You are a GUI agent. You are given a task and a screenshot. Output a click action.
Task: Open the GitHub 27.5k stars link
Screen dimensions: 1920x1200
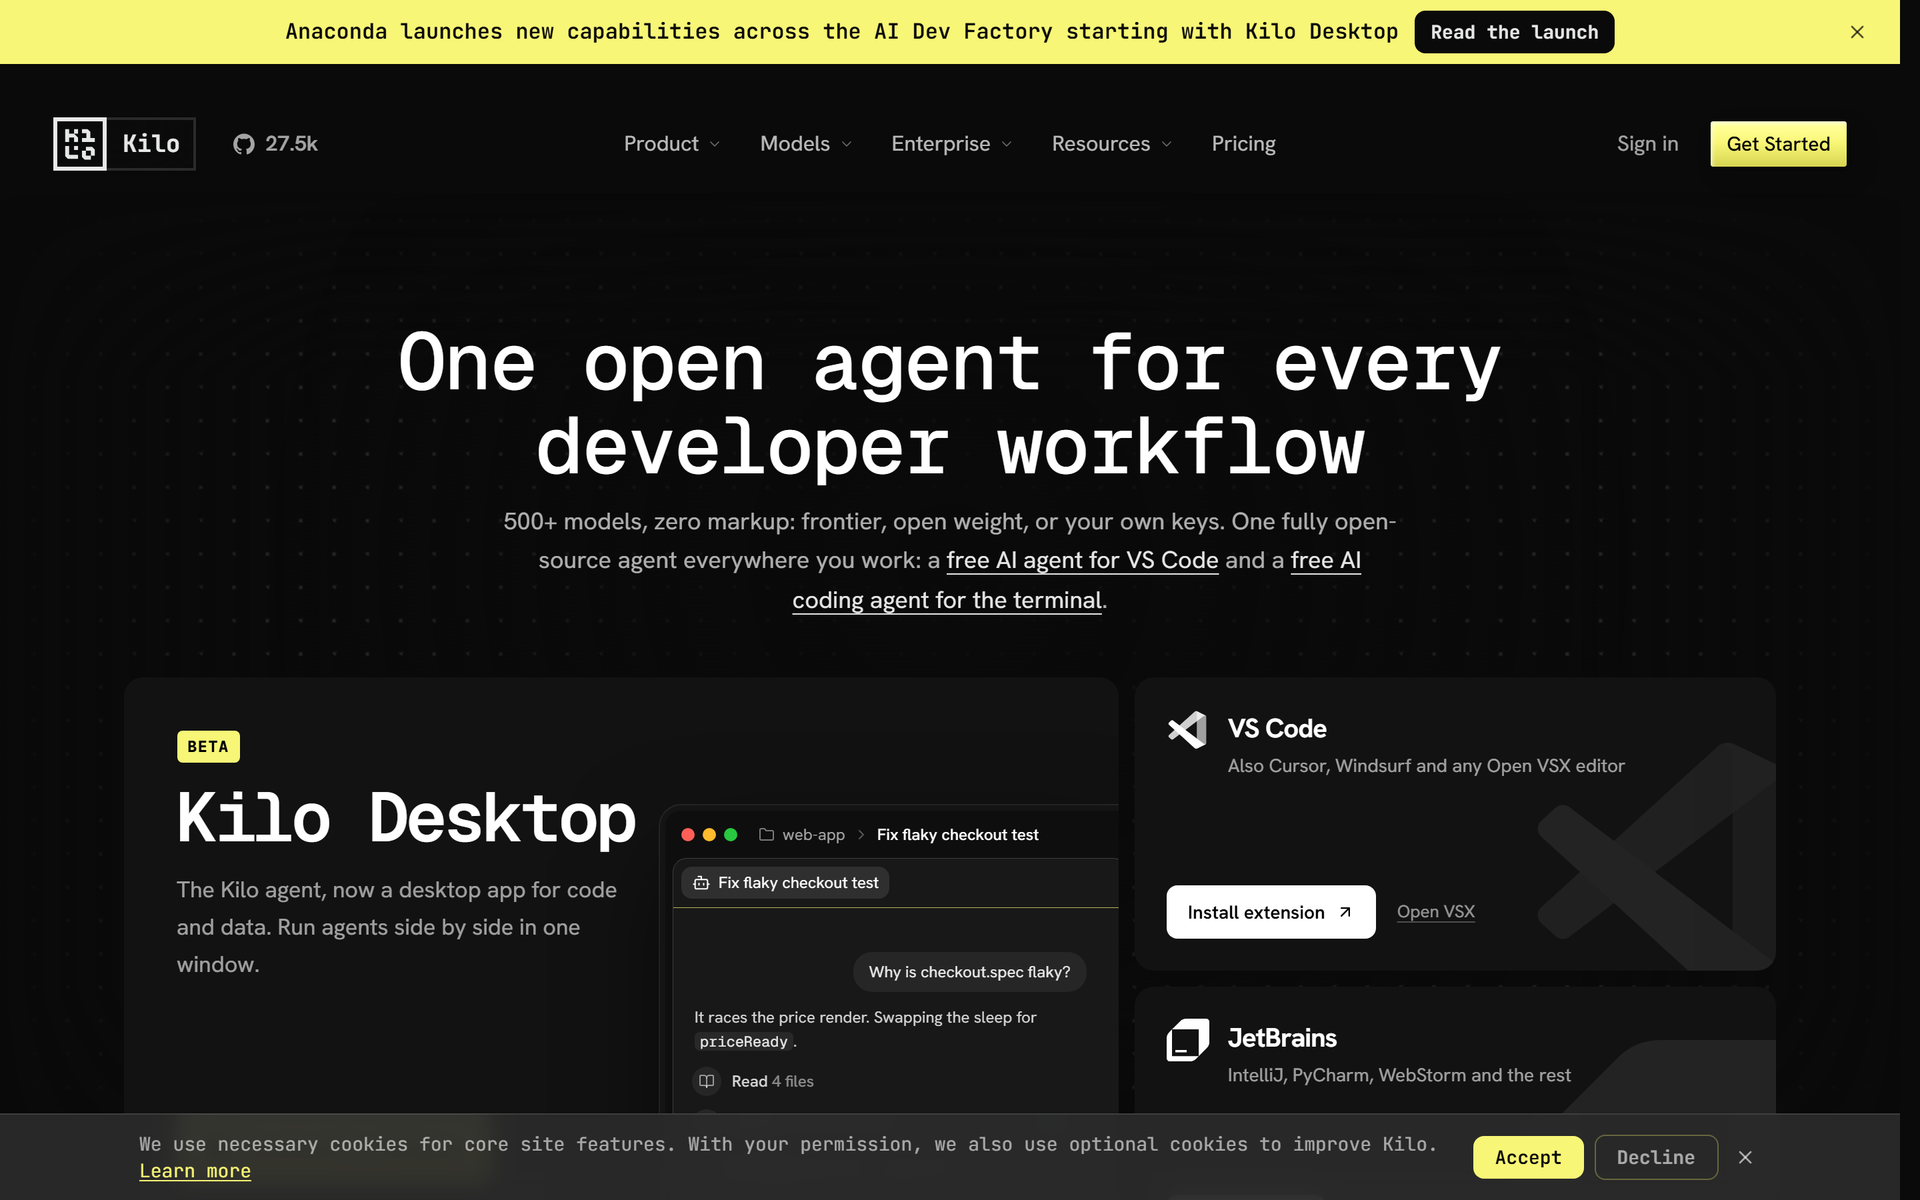[x=275, y=144]
